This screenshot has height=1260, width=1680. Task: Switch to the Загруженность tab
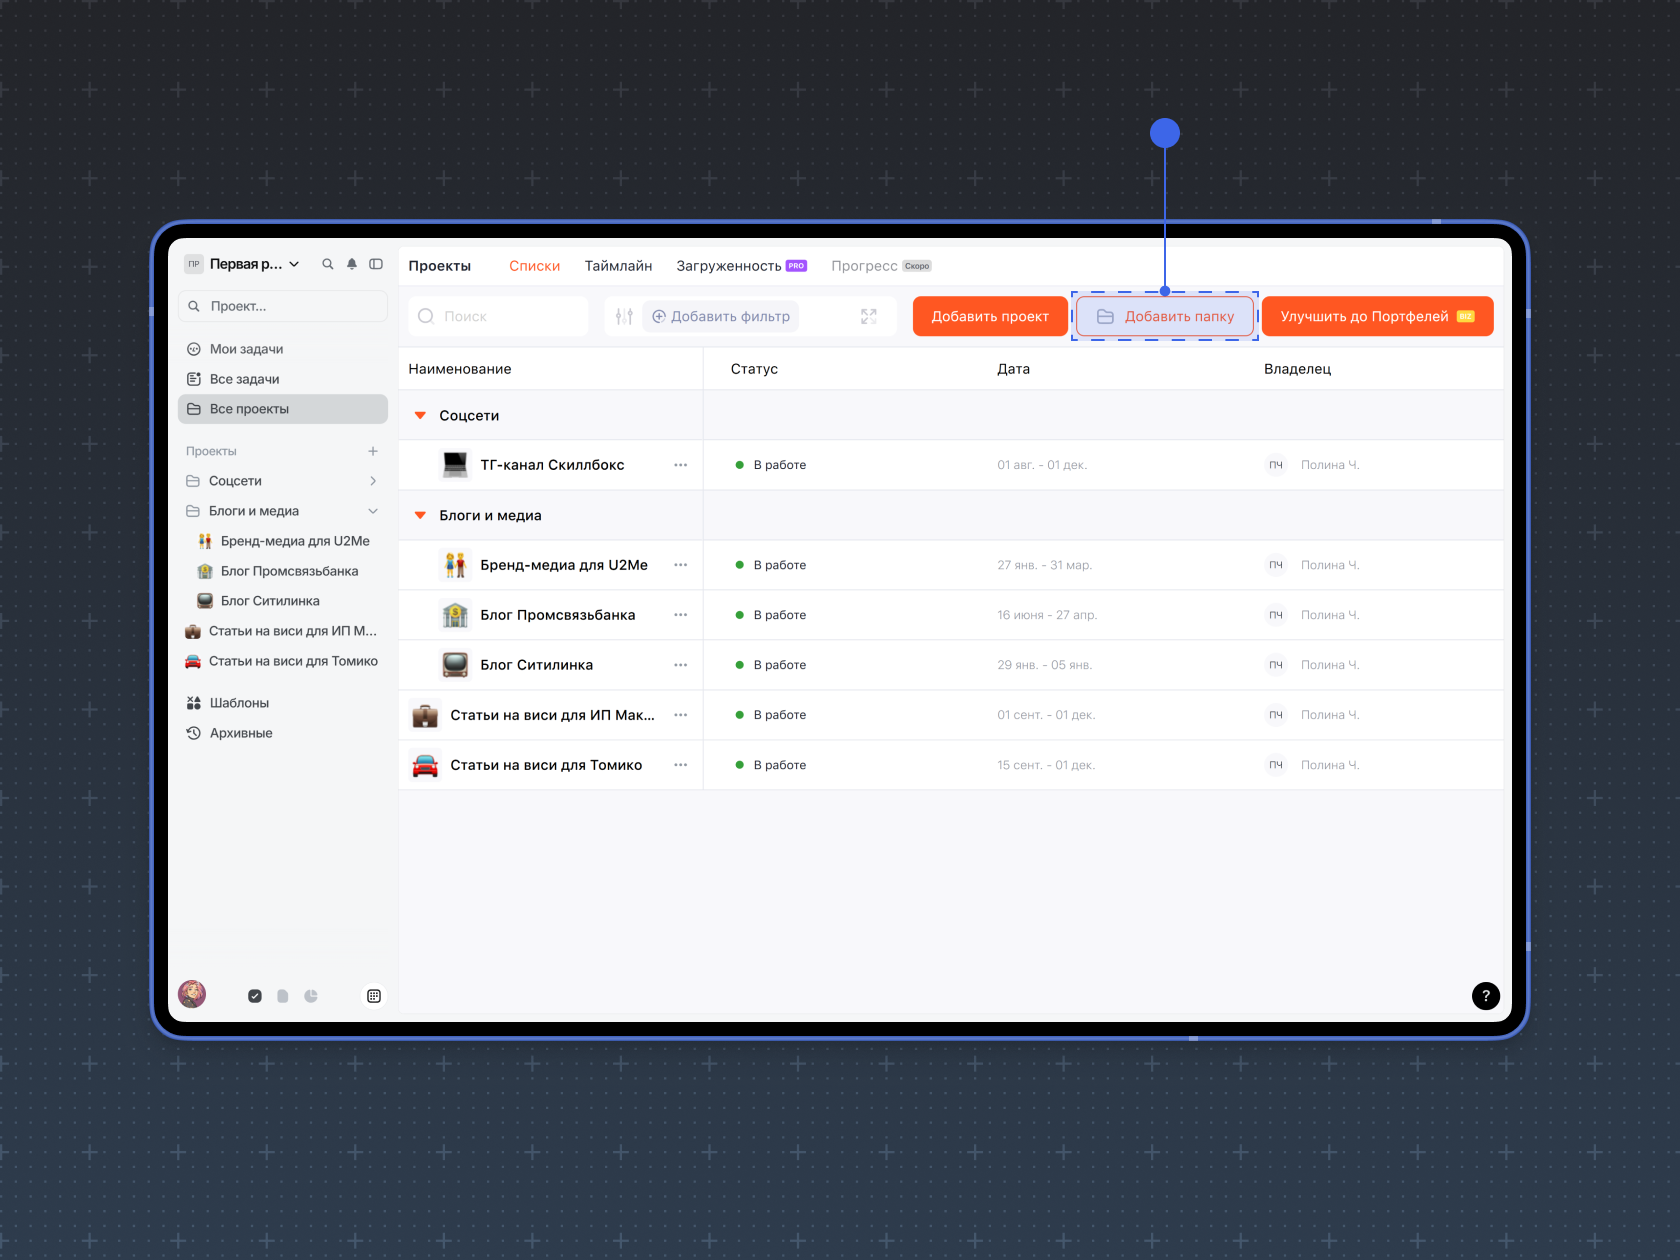729,266
